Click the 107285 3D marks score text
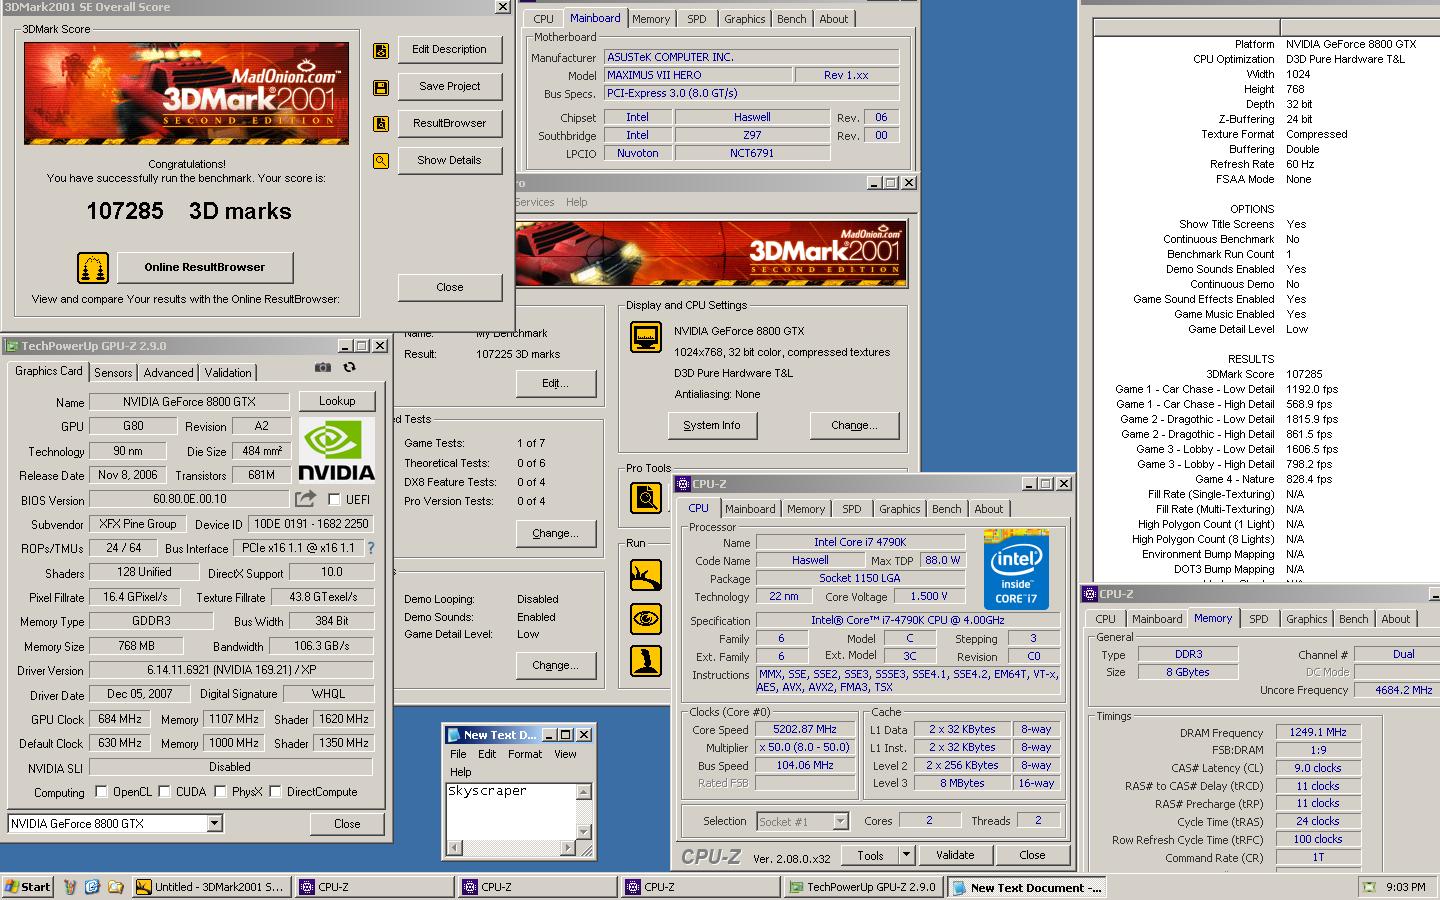Screen dimensions: 1440x900 pyautogui.click(x=189, y=211)
